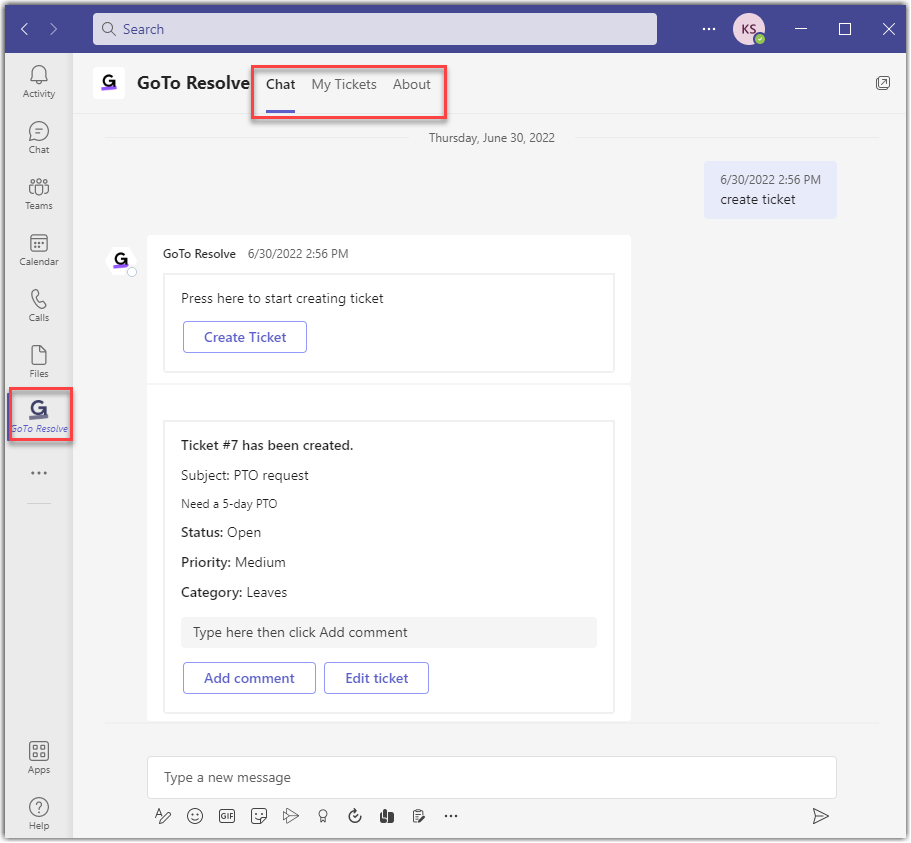Go back using the left navigation arrow
The width and height of the screenshot is (911, 843).
pos(24,29)
